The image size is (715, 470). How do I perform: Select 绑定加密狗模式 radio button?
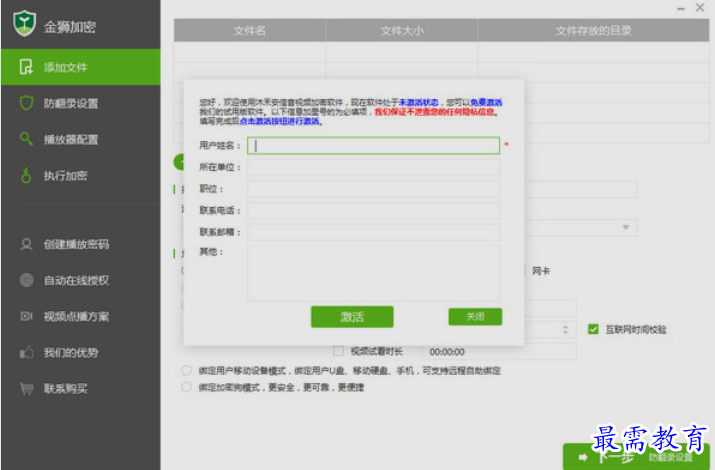pos(186,387)
